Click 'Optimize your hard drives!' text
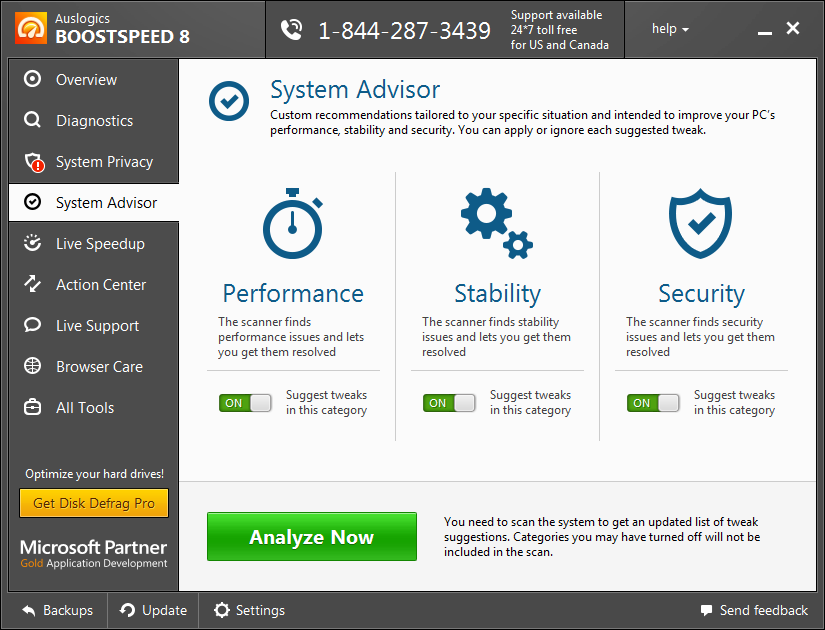 click(95, 474)
